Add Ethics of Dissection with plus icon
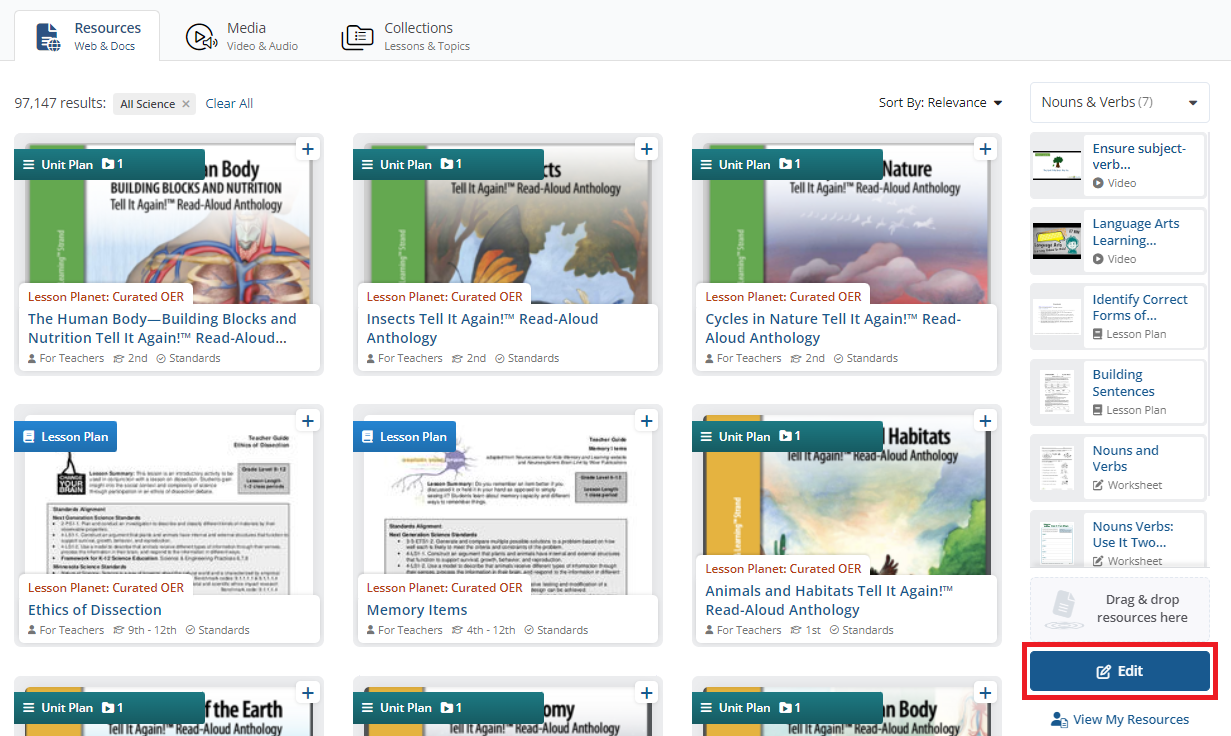The image size is (1231, 736). [x=308, y=421]
